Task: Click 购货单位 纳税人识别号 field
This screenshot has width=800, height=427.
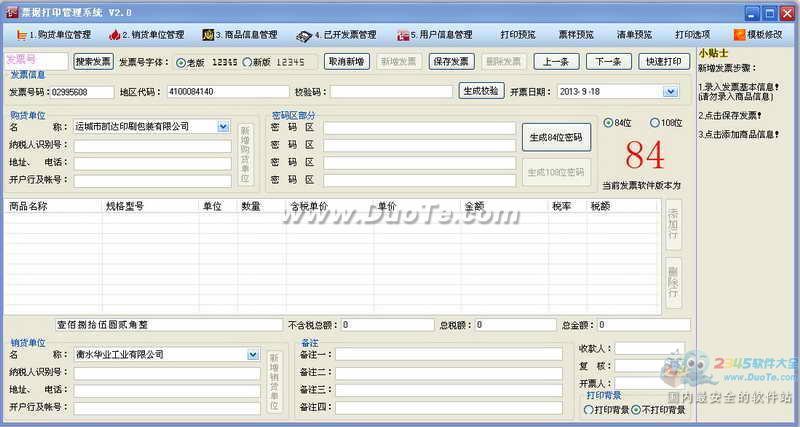Action: [153, 146]
